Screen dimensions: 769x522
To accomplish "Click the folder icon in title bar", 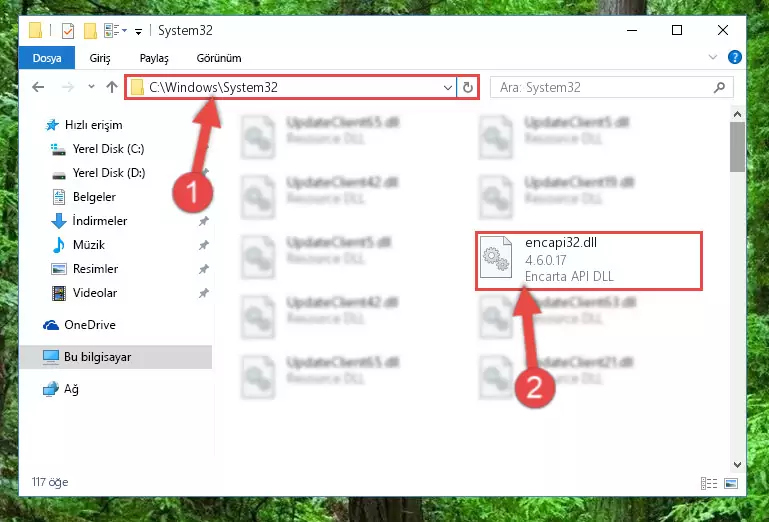I will click(35, 30).
